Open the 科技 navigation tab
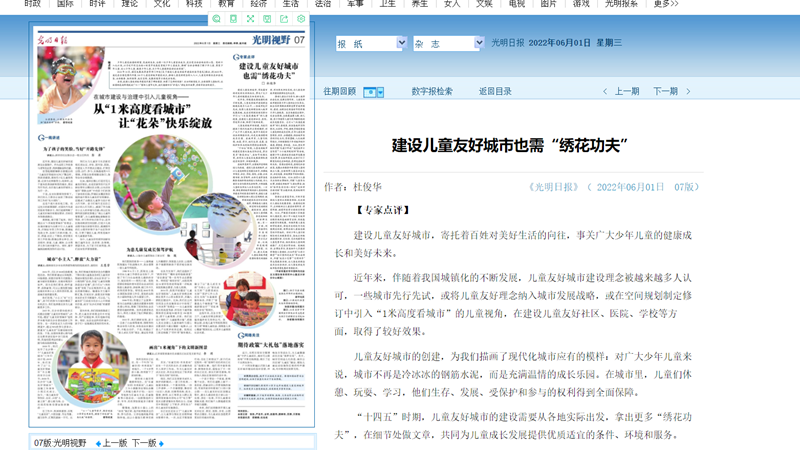 (194, 4)
